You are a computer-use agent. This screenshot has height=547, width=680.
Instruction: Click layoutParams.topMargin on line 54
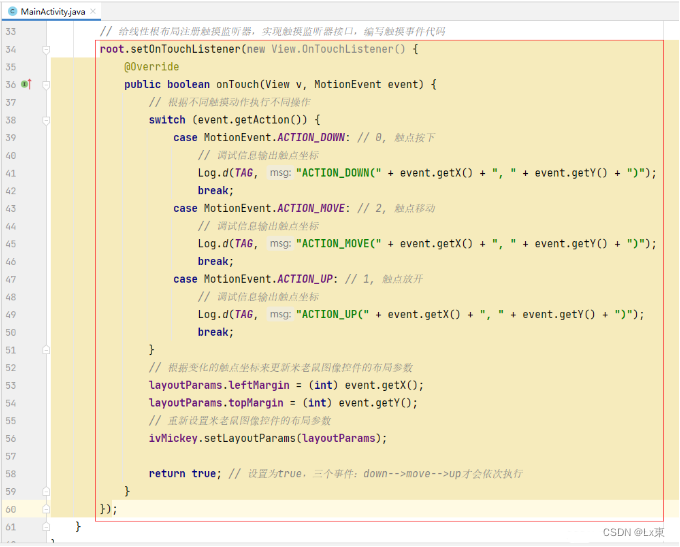pos(216,403)
